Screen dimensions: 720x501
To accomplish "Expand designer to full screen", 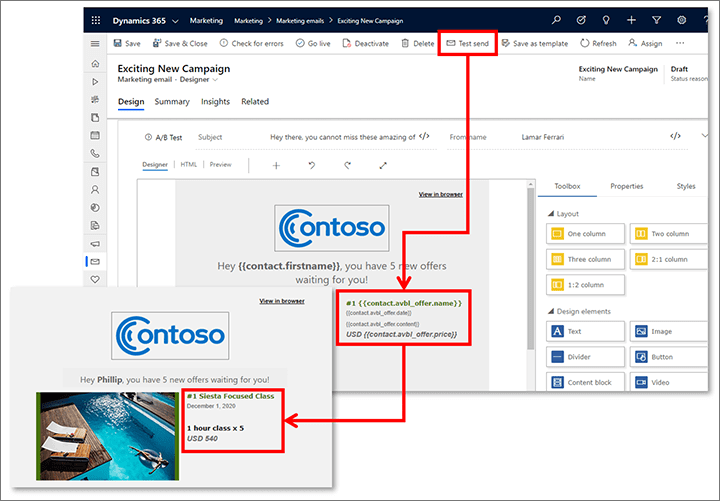I will point(382,165).
